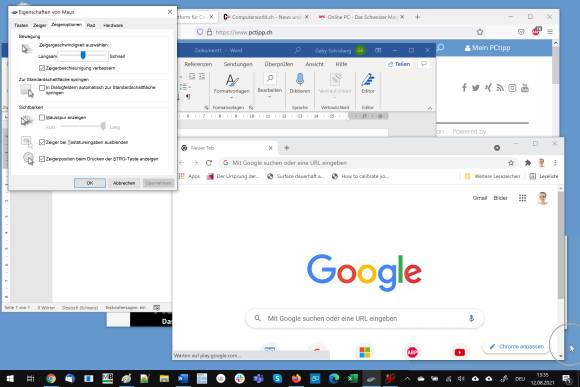Expand the Bearbeiten dropdown in Word
Viewport: 580px width, 387px height.
[x=270, y=97]
